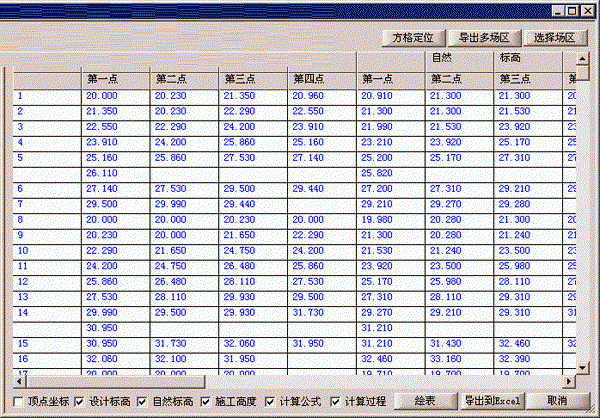
Task: Select row number 1
Action: (x=47, y=96)
